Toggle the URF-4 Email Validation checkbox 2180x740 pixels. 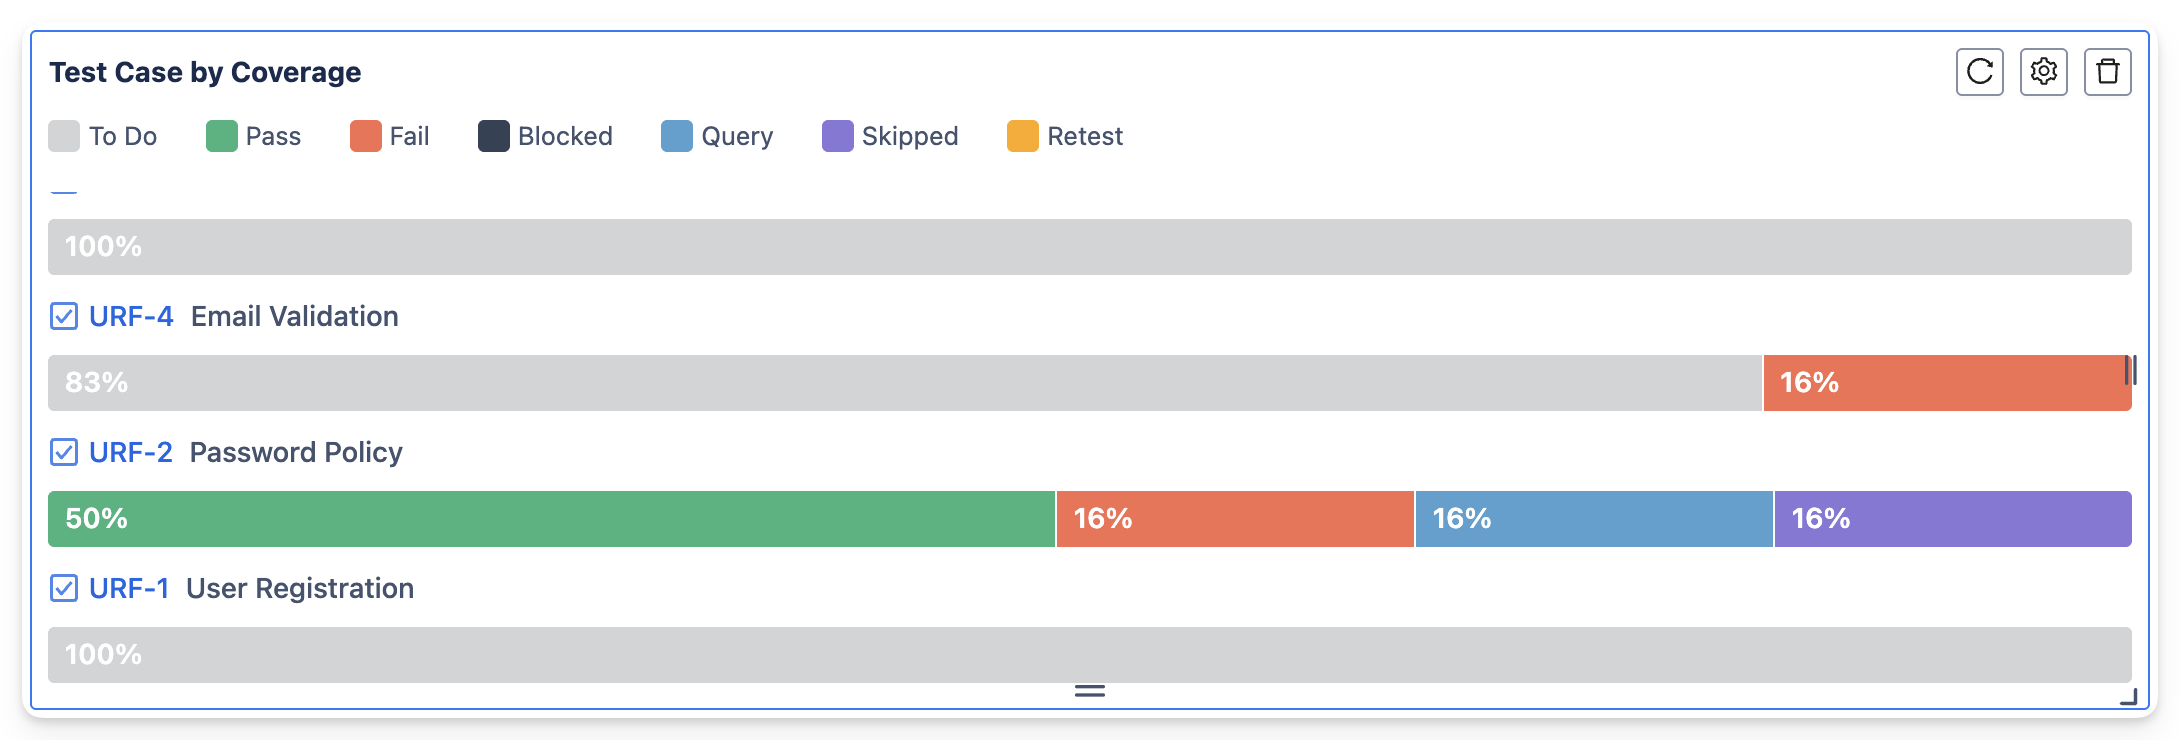pos(64,317)
